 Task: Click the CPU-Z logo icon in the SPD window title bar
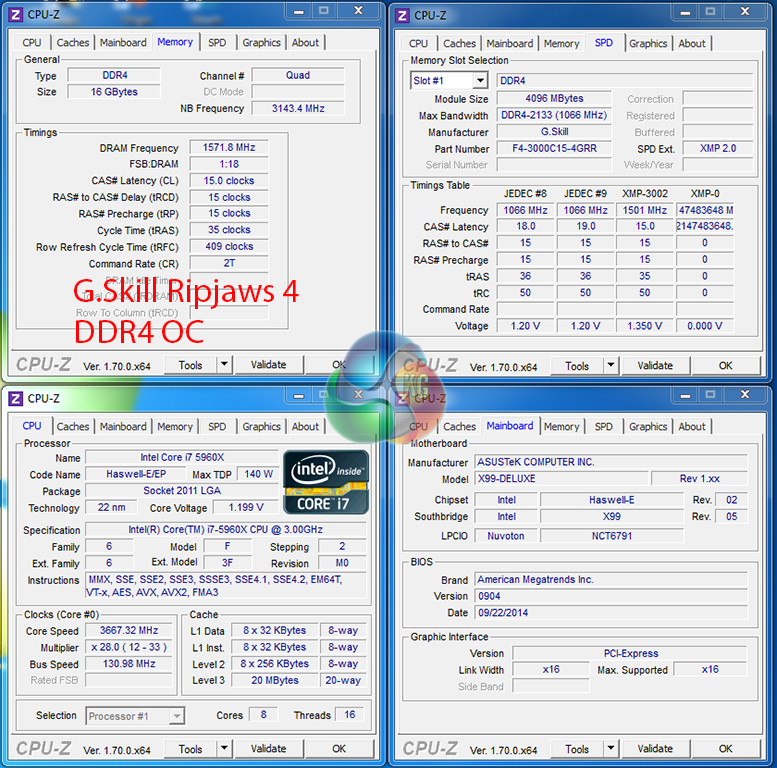(402, 15)
